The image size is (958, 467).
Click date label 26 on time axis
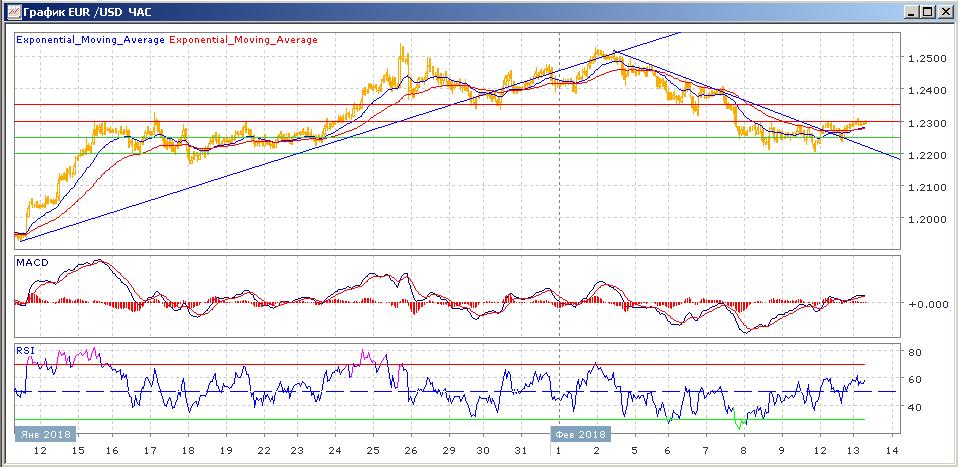[411, 451]
